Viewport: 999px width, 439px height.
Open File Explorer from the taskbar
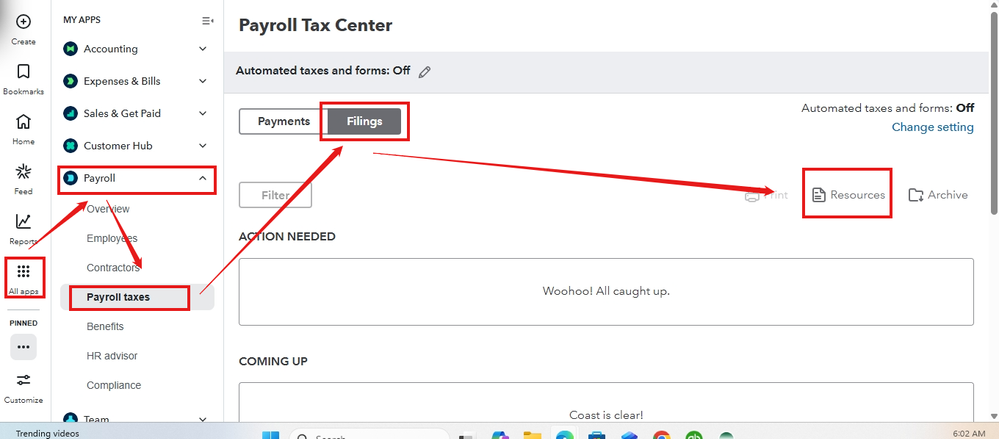tap(532, 435)
